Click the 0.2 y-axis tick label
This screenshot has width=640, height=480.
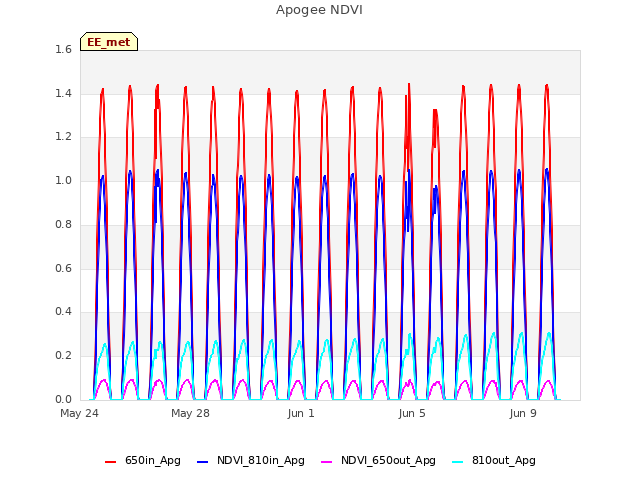(63, 356)
